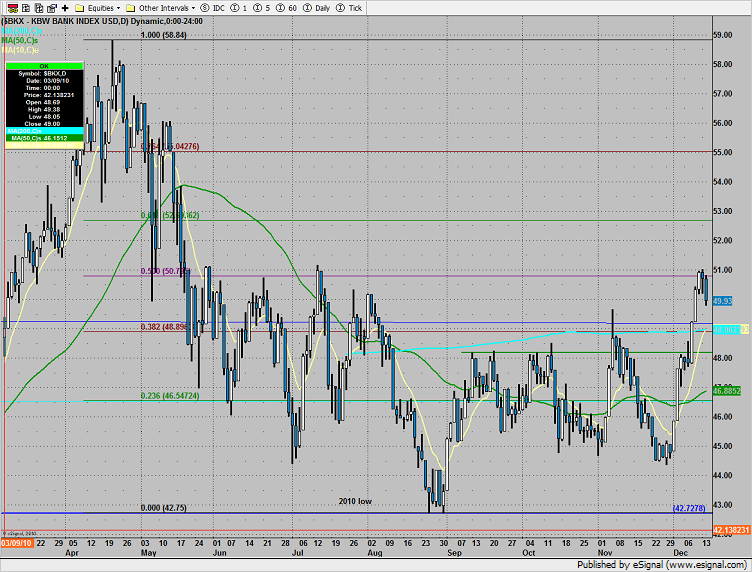The width and height of the screenshot is (752, 572).
Task: Click the MA(50,C)s study label
Action: [20, 40]
